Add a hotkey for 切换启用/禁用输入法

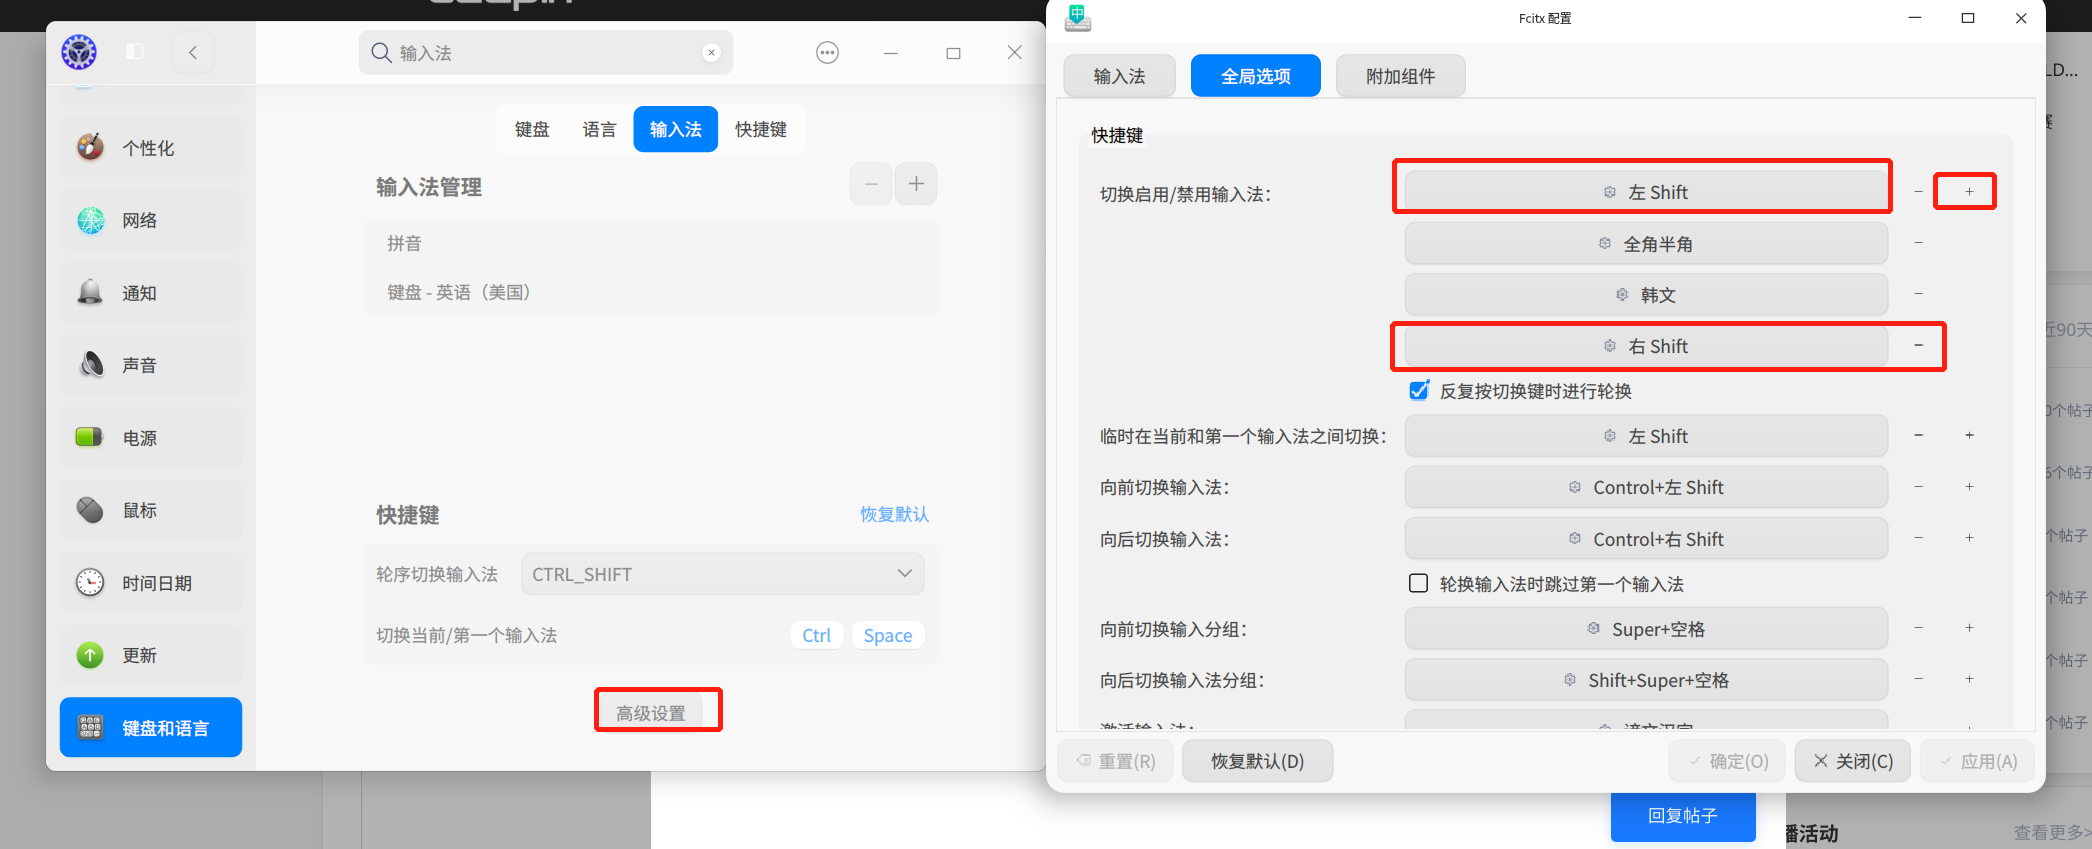point(1969,191)
